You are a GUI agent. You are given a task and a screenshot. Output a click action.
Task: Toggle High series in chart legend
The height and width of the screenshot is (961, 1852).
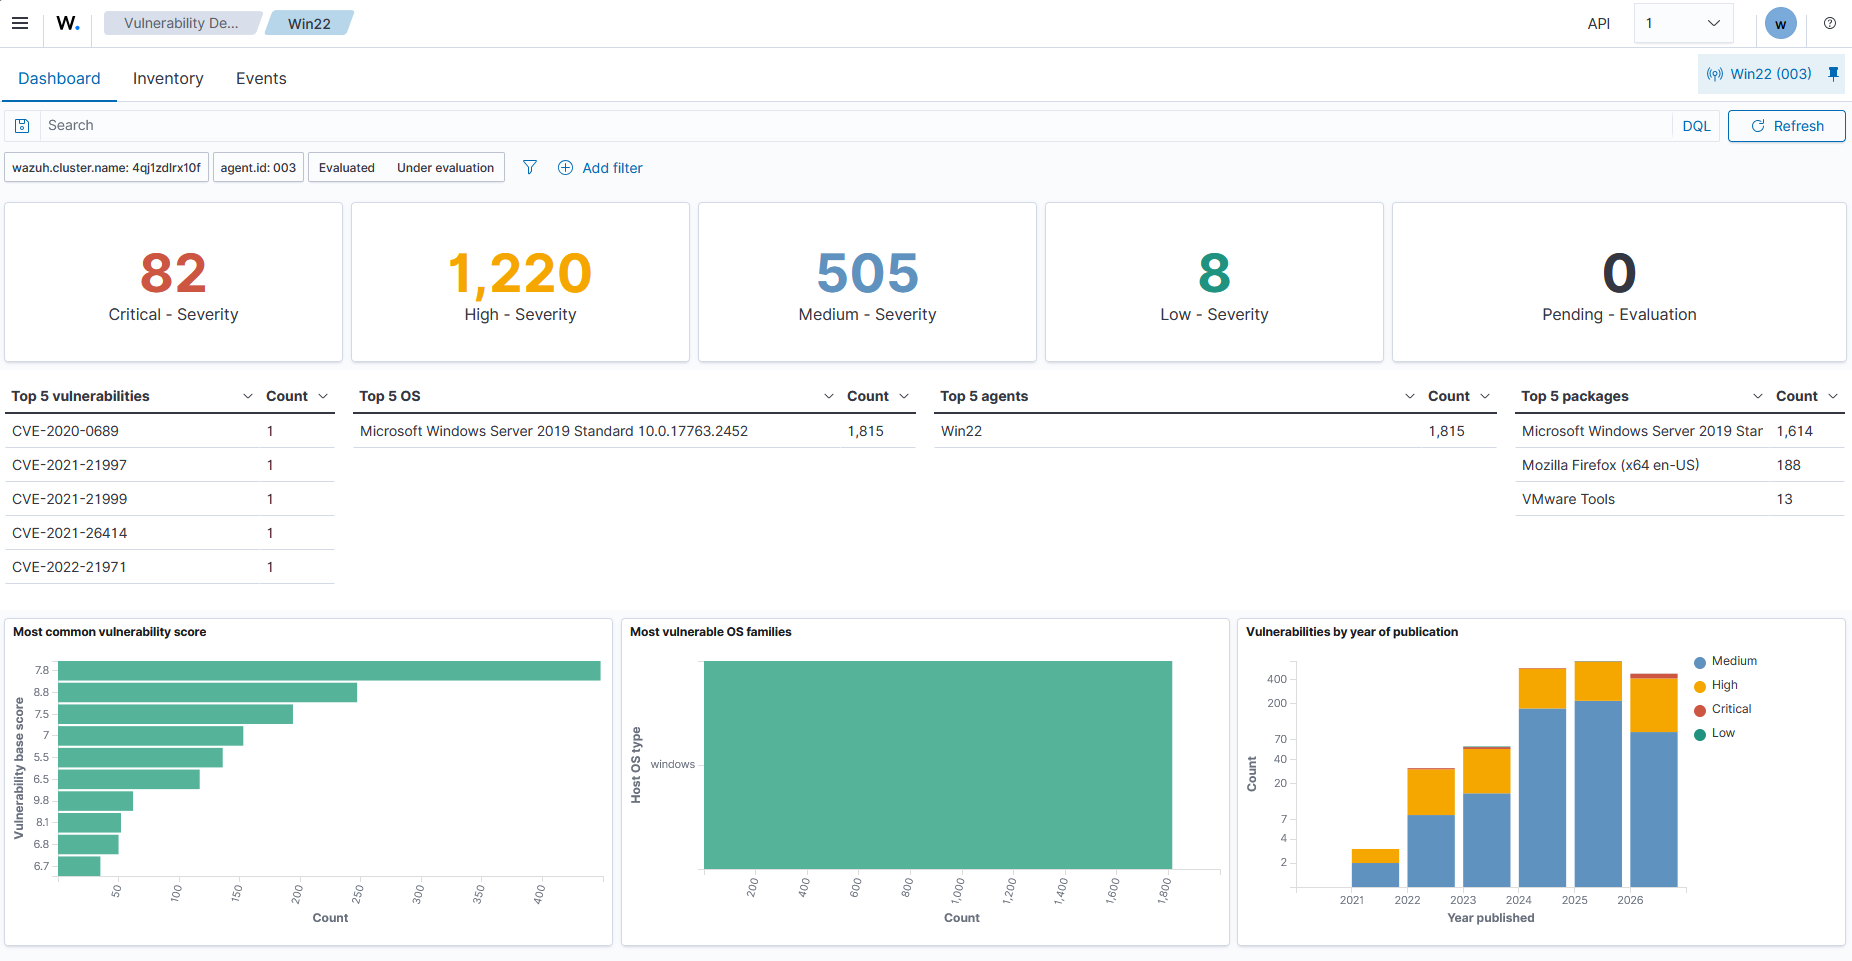pos(1724,685)
